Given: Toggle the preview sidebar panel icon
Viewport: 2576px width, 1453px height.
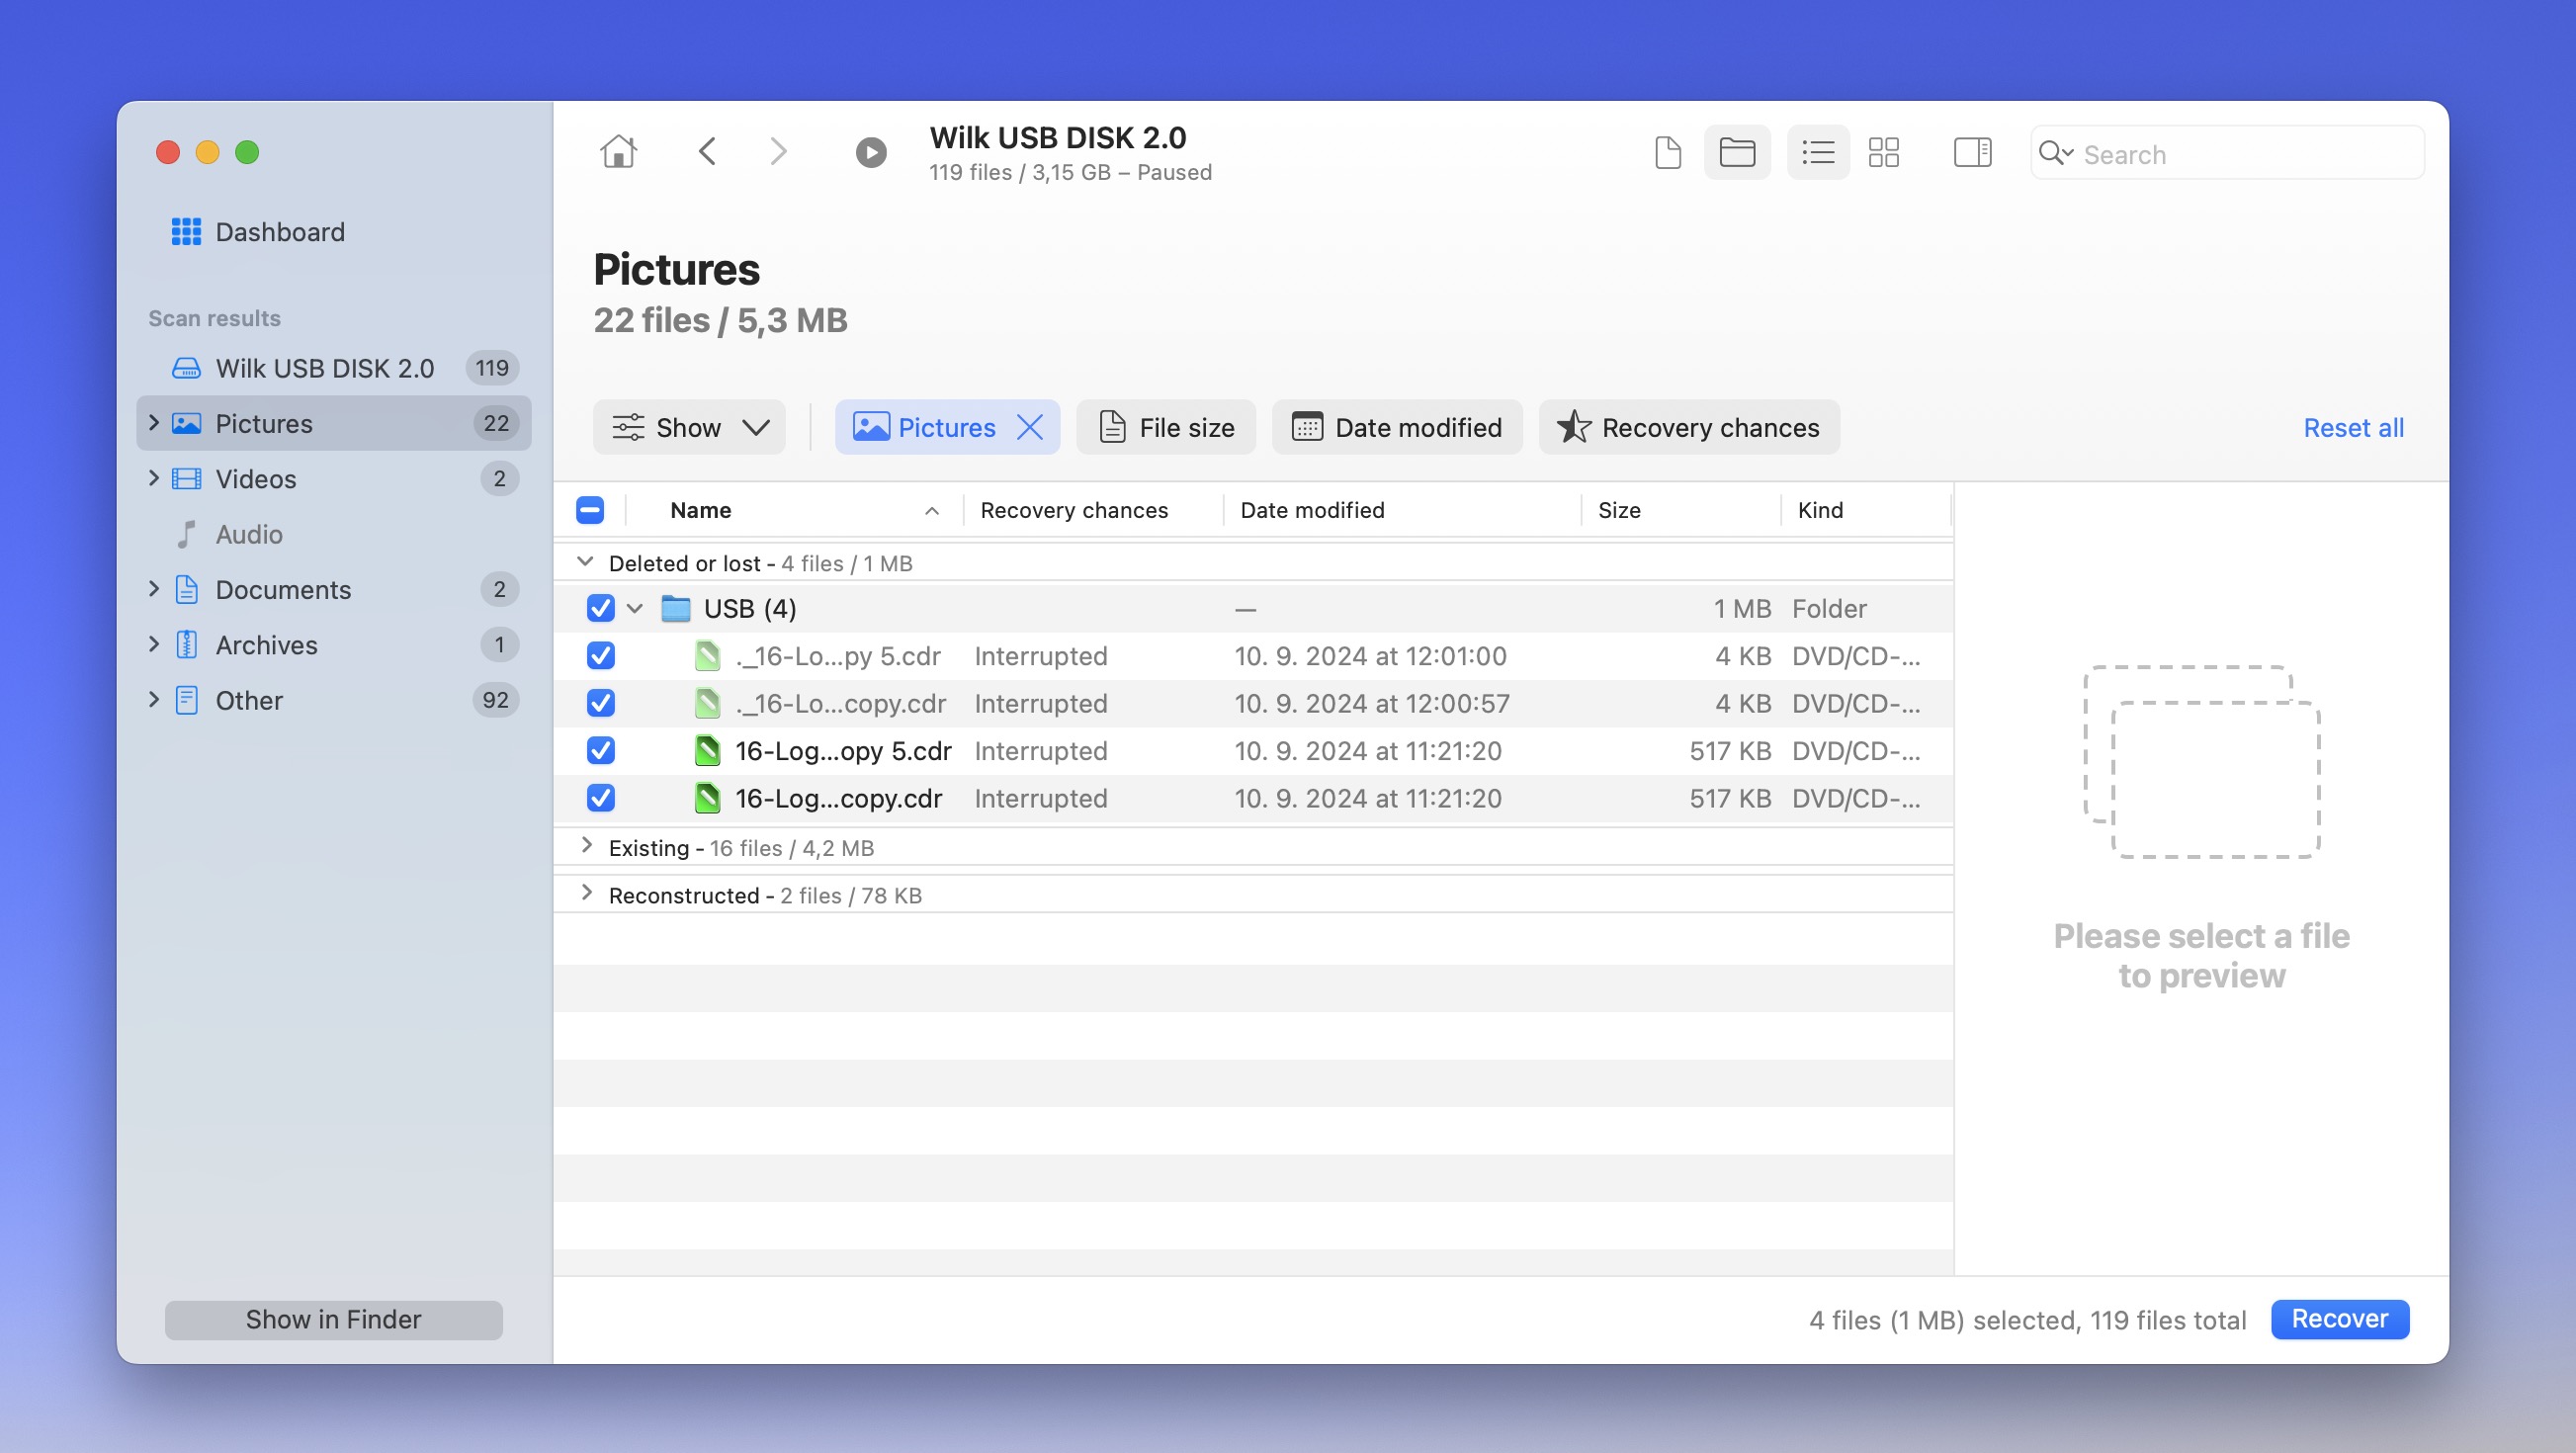Looking at the screenshot, I should tap(1972, 153).
